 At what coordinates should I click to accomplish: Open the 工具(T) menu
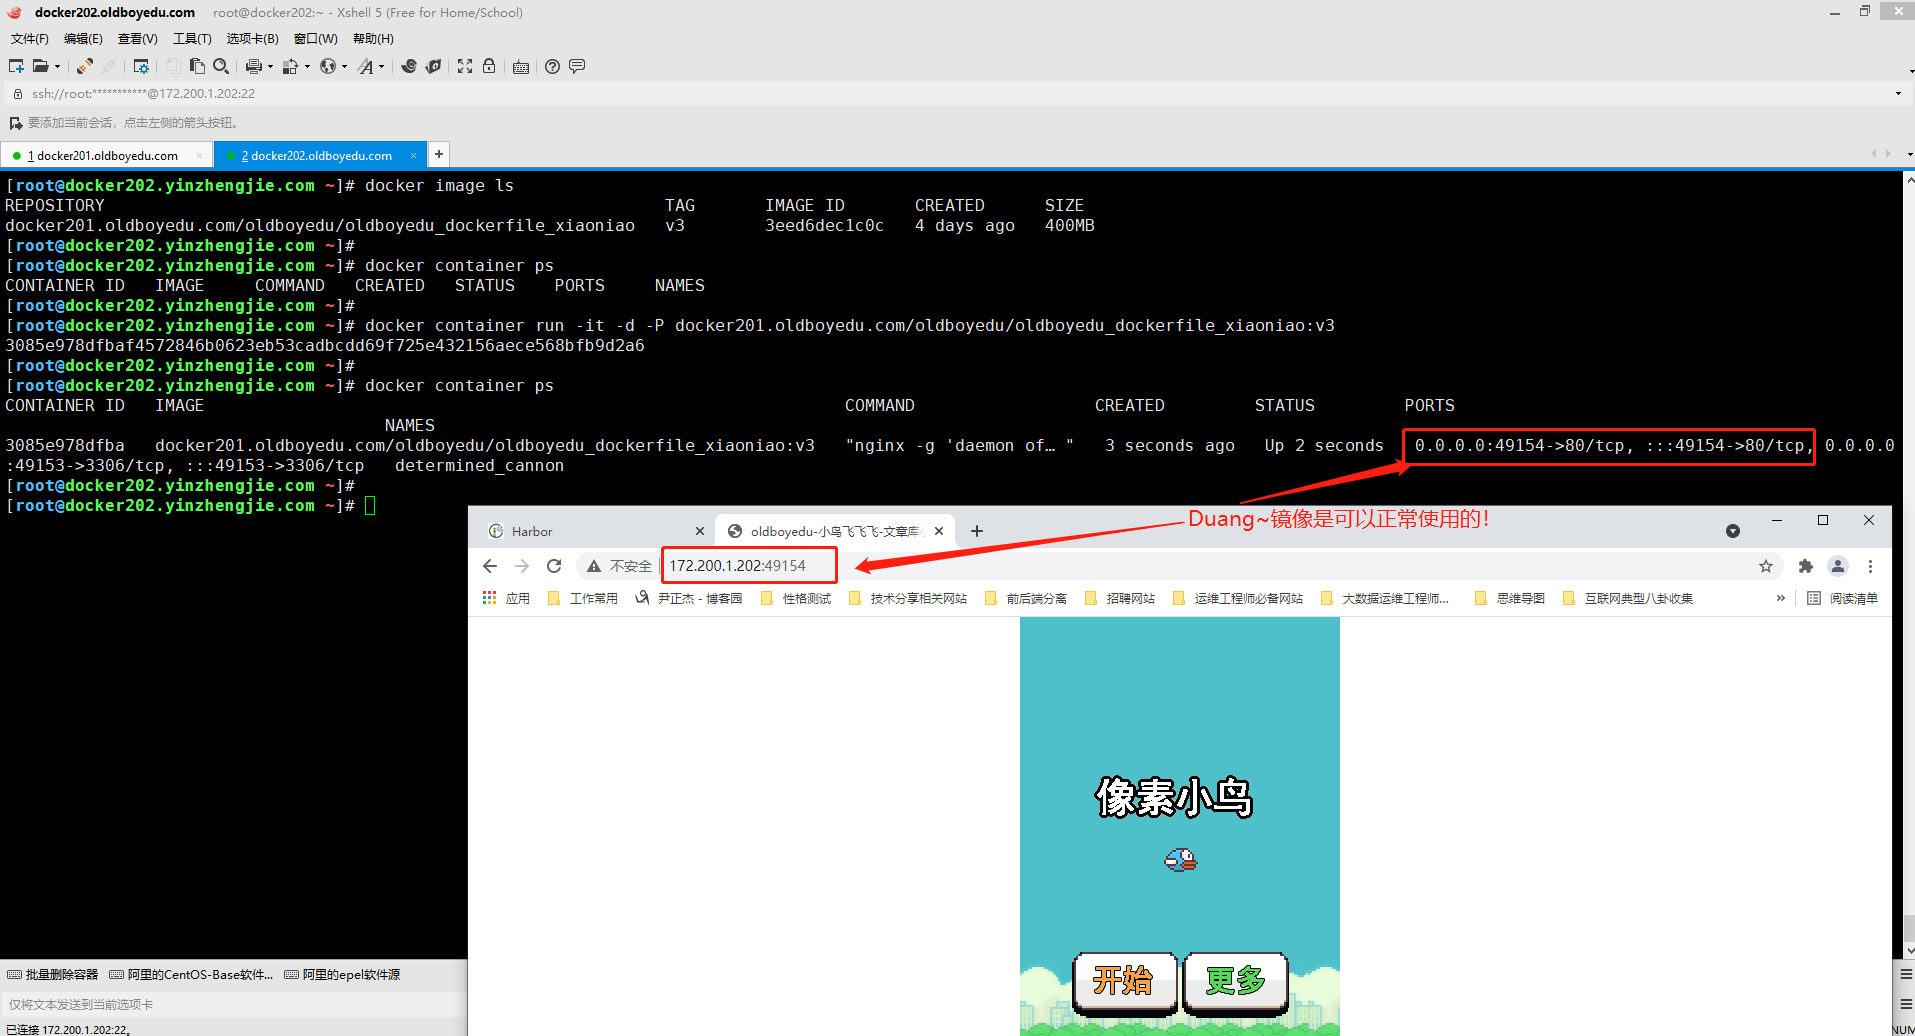tap(192, 39)
